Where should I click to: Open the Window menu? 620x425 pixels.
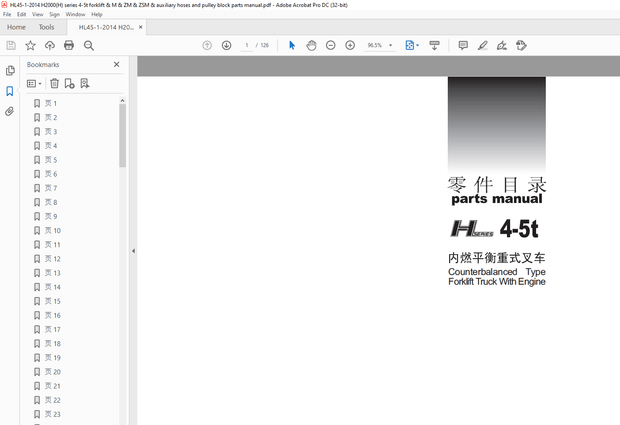(76, 14)
